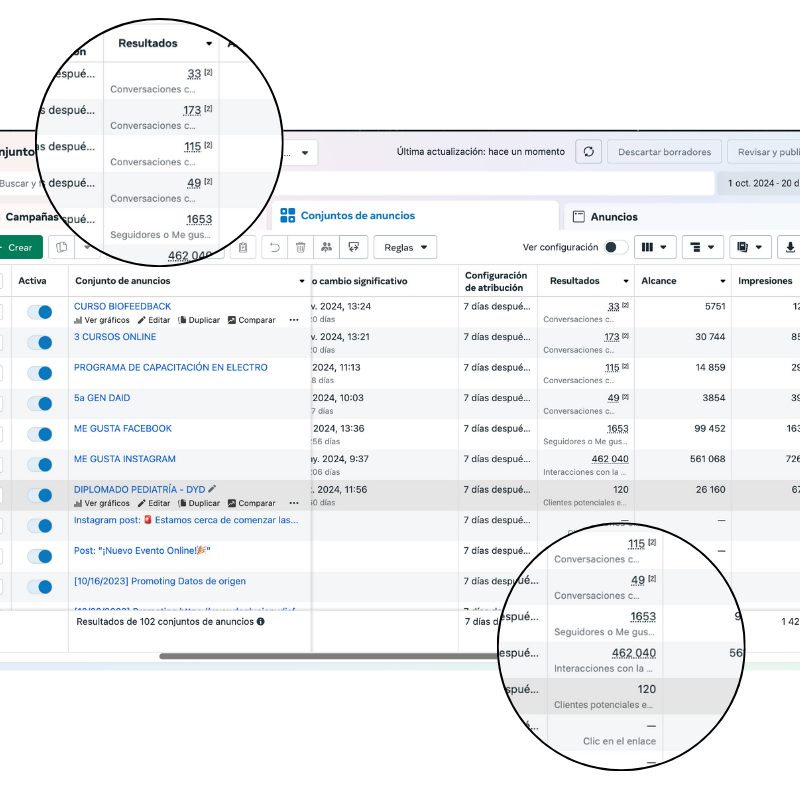Click the trash delete icon
The height and width of the screenshot is (800, 800).
point(300,247)
